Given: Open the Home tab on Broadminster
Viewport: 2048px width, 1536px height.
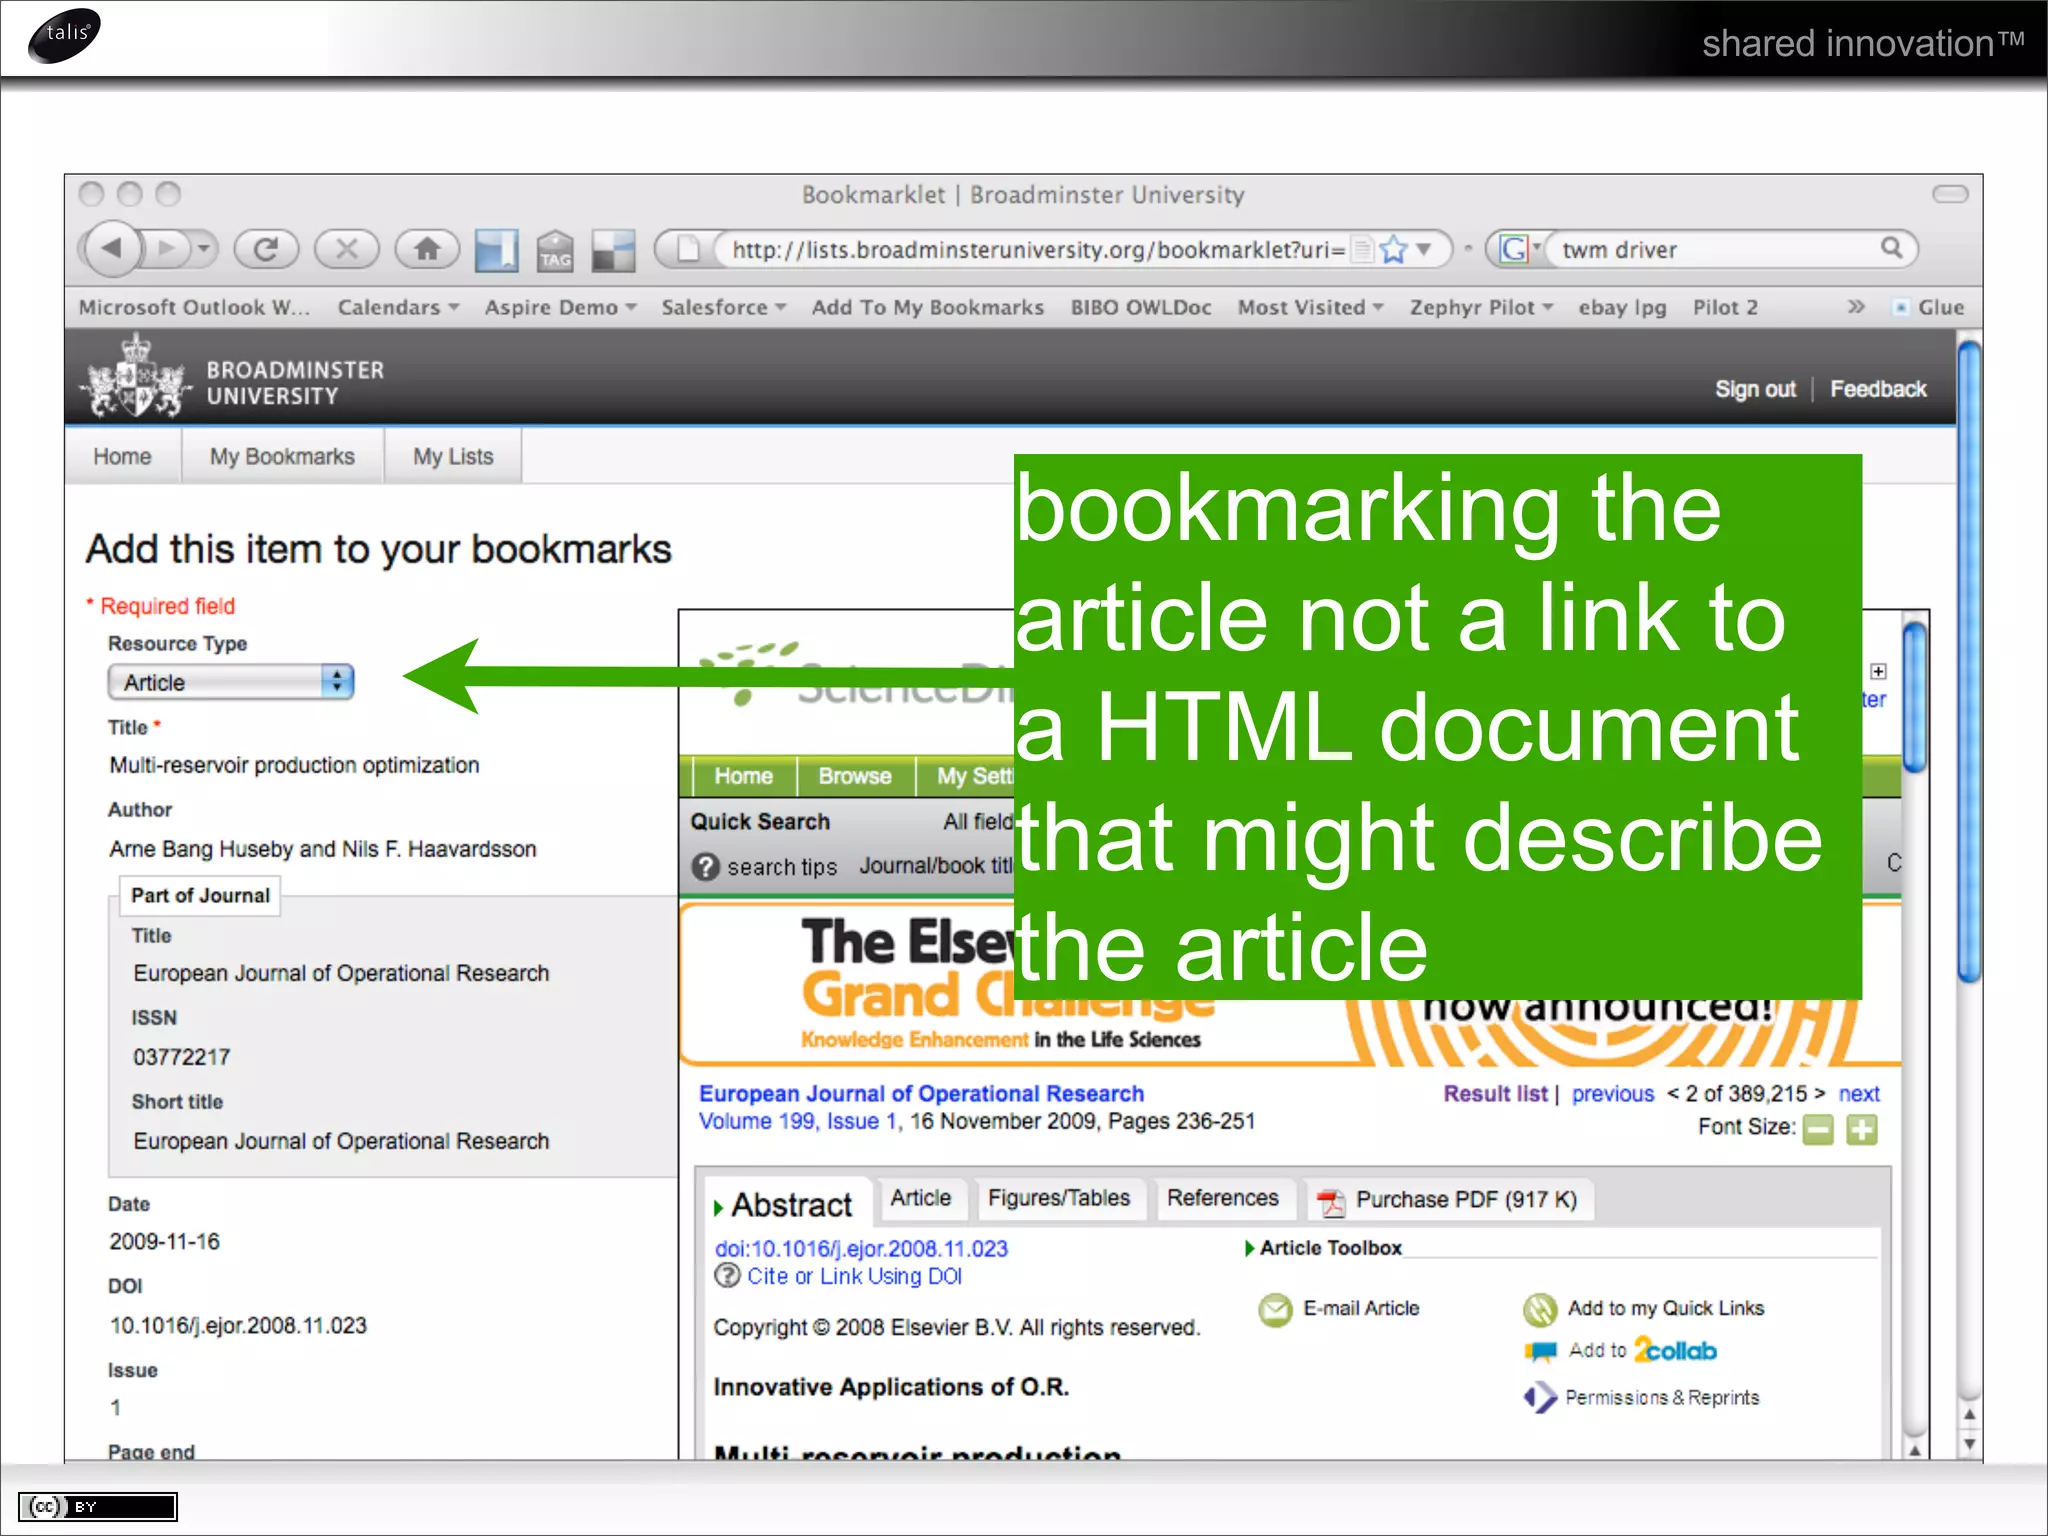Looking at the screenshot, I should coord(122,456).
